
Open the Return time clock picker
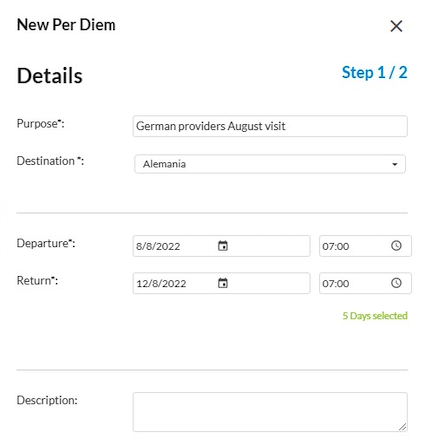396,283
